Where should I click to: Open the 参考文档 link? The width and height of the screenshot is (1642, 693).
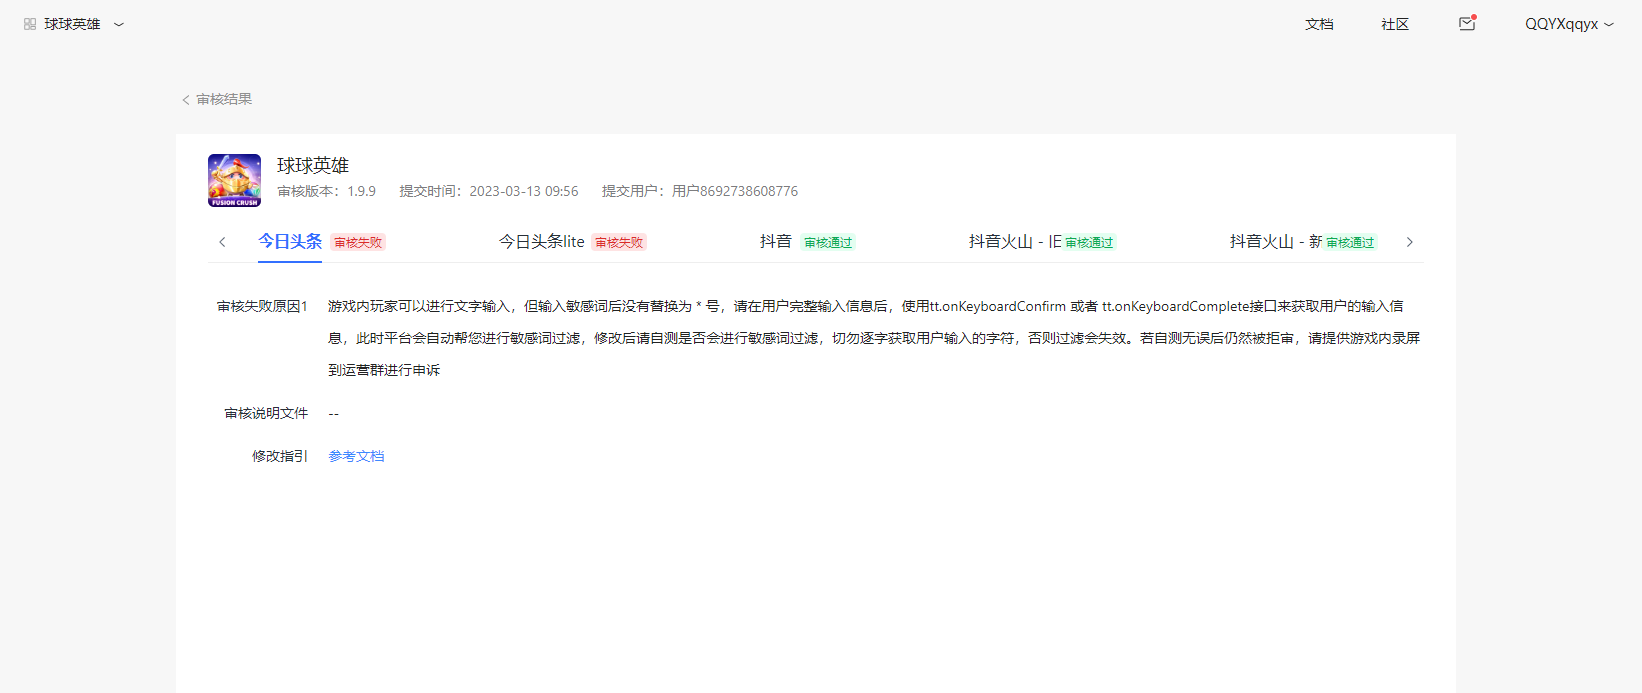(x=356, y=456)
